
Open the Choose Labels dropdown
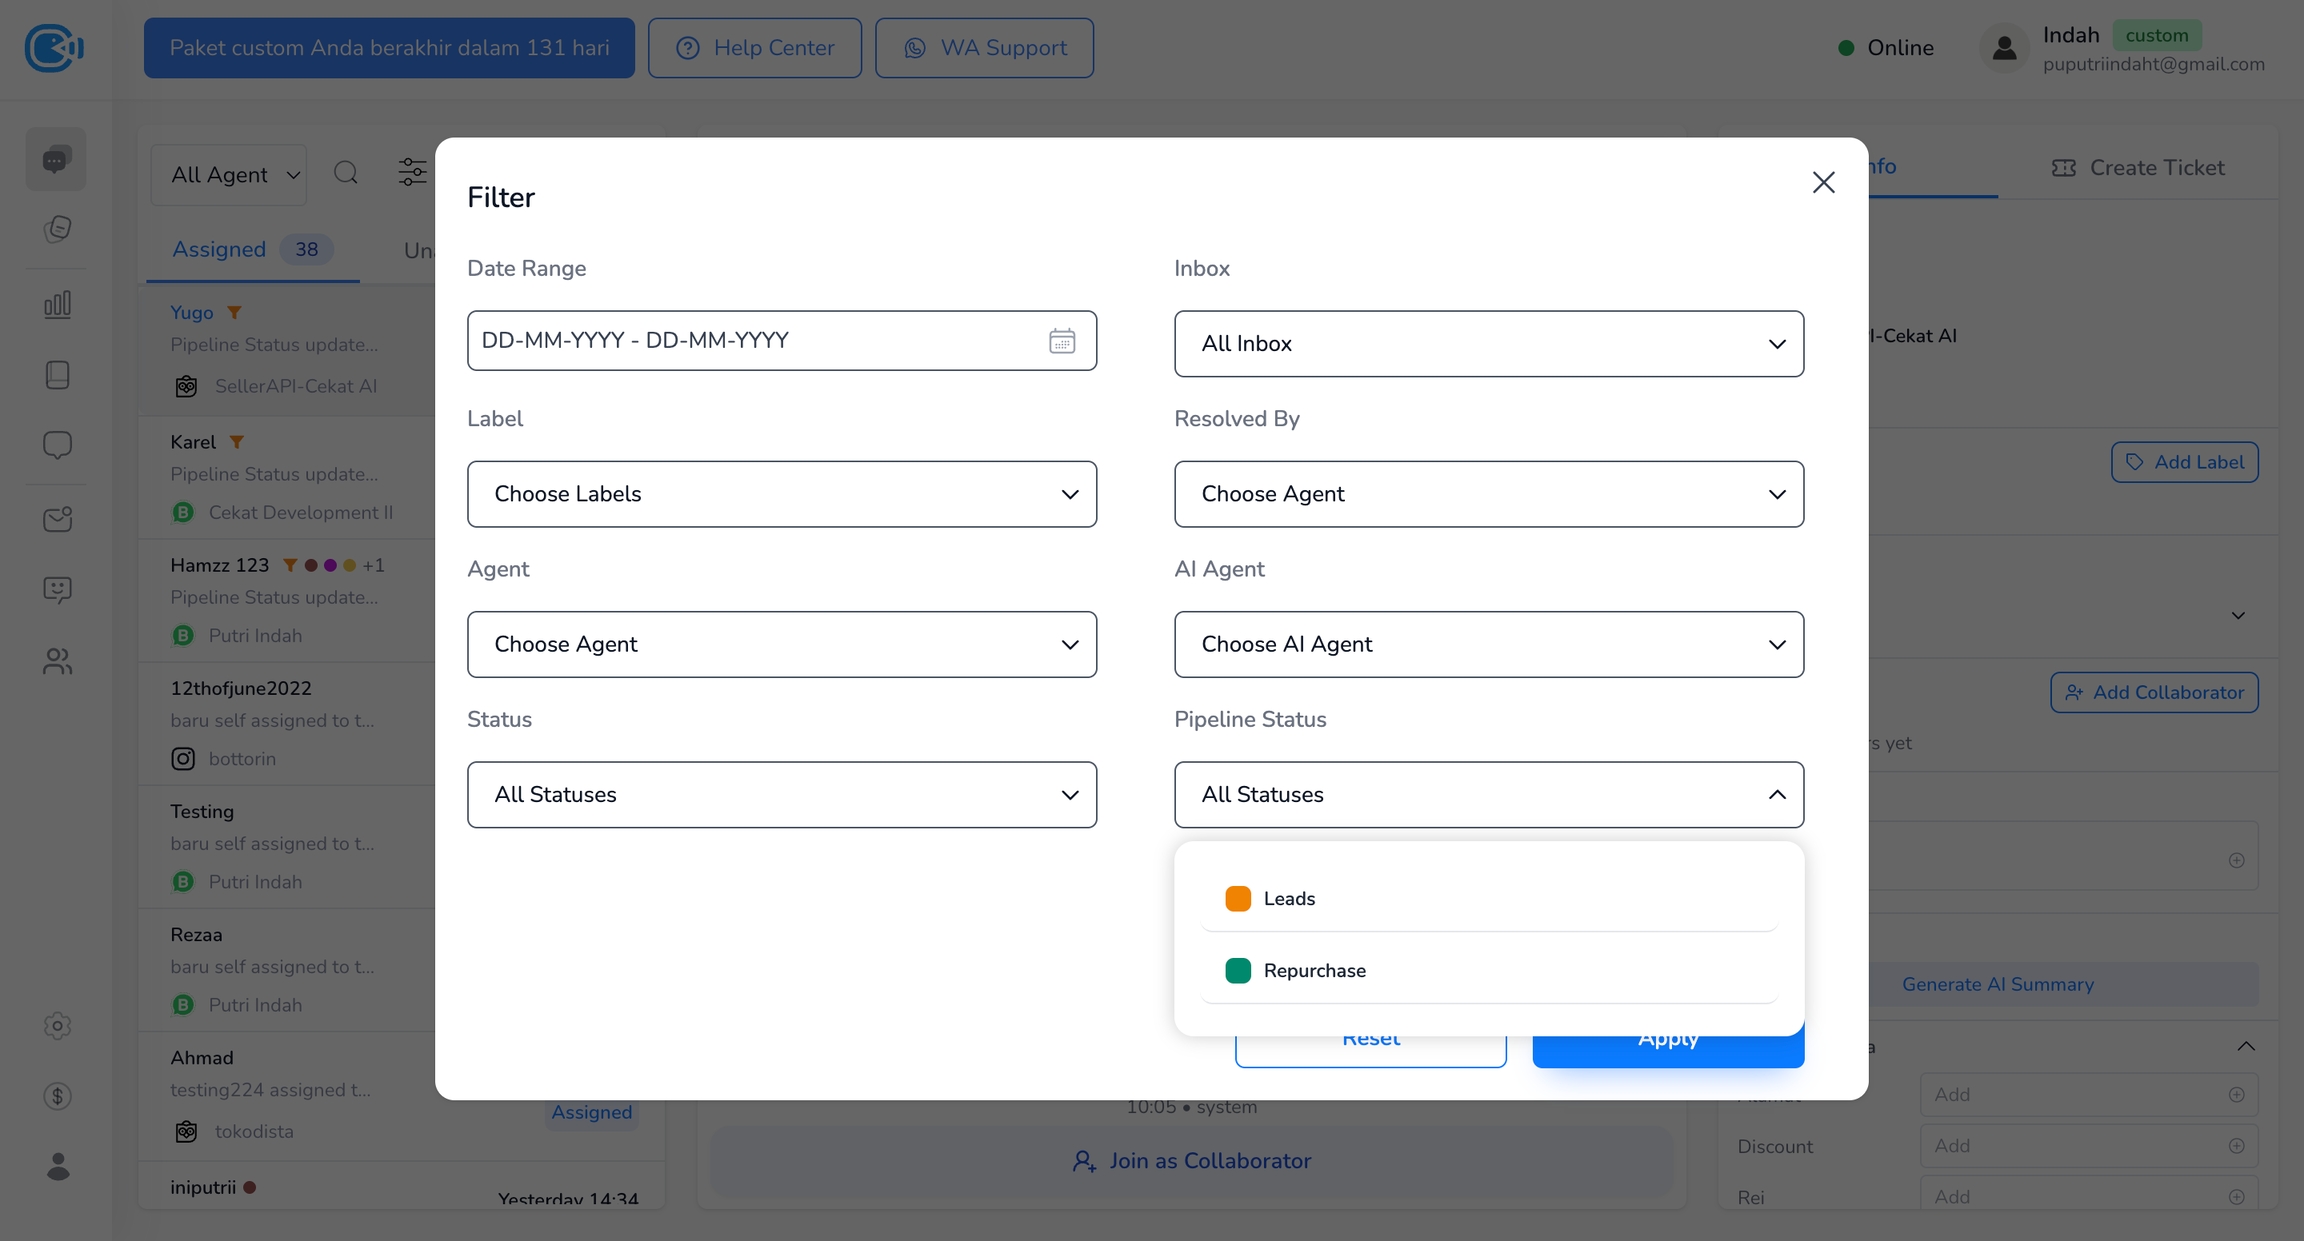tap(781, 494)
